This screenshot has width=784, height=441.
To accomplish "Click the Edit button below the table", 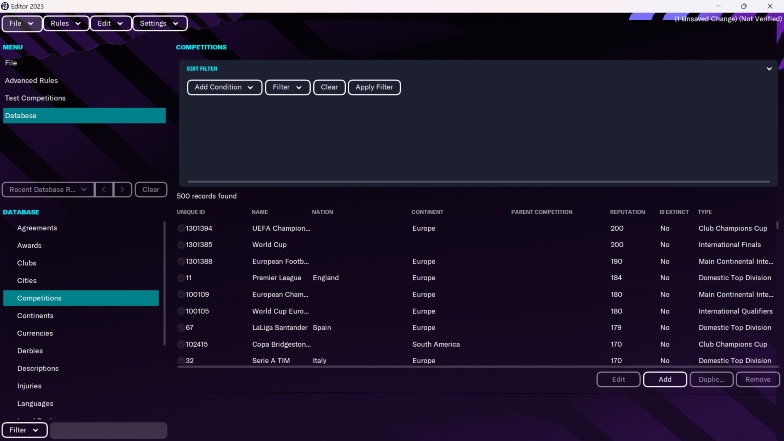I will 618,380.
